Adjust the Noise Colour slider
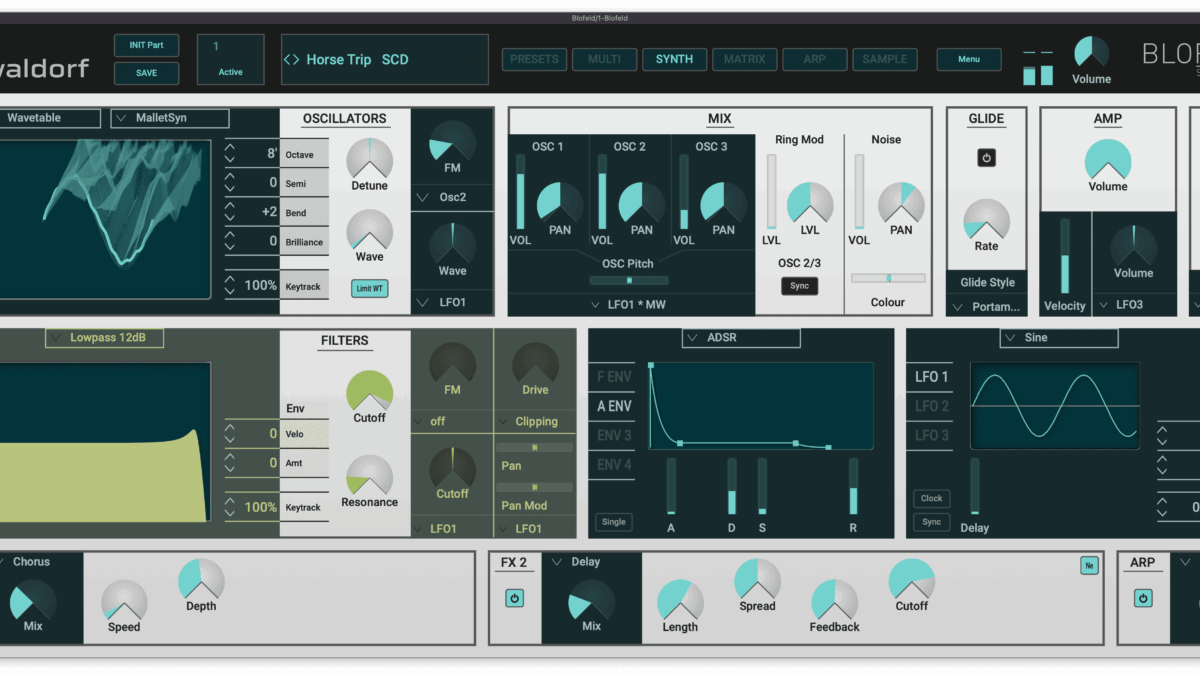The image size is (1200, 675). (x=887, y=278)
